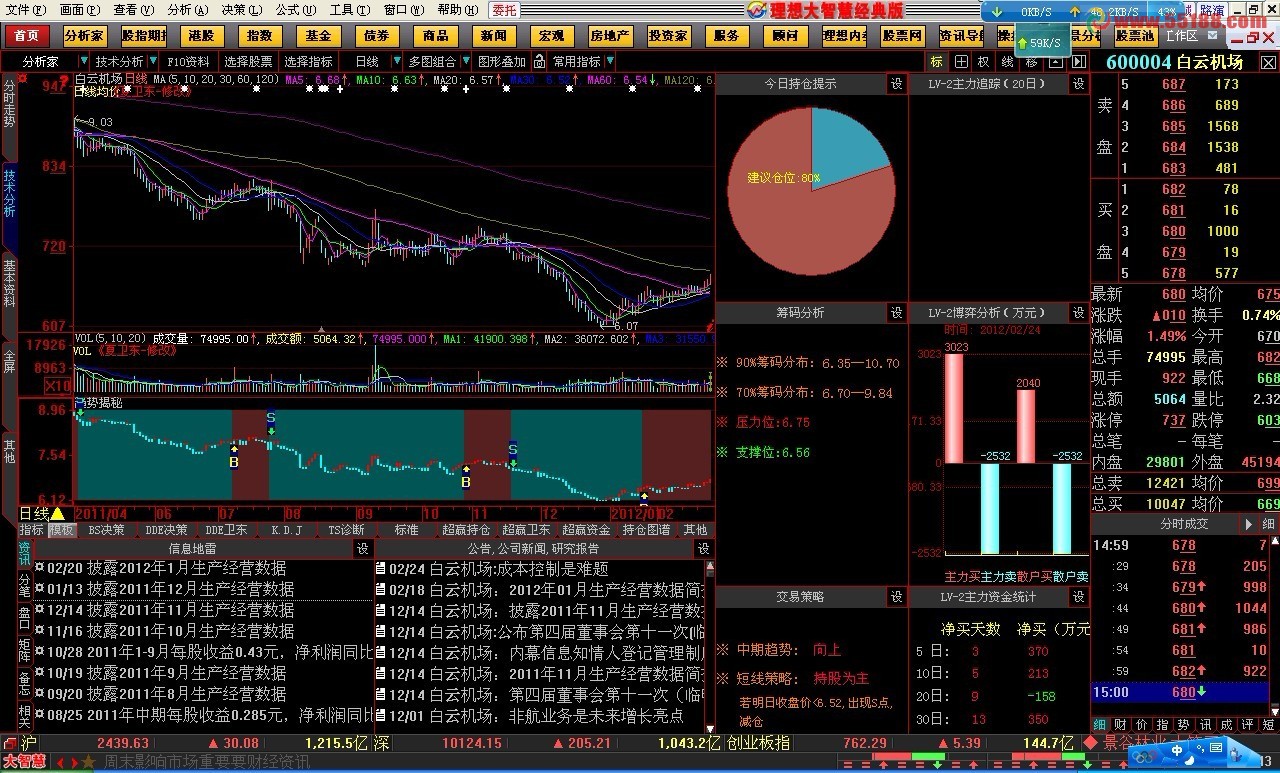Open 设 settings of LV-2主力资金统计 panel
The image size is (1280, 773).
tap(1079, 597)
